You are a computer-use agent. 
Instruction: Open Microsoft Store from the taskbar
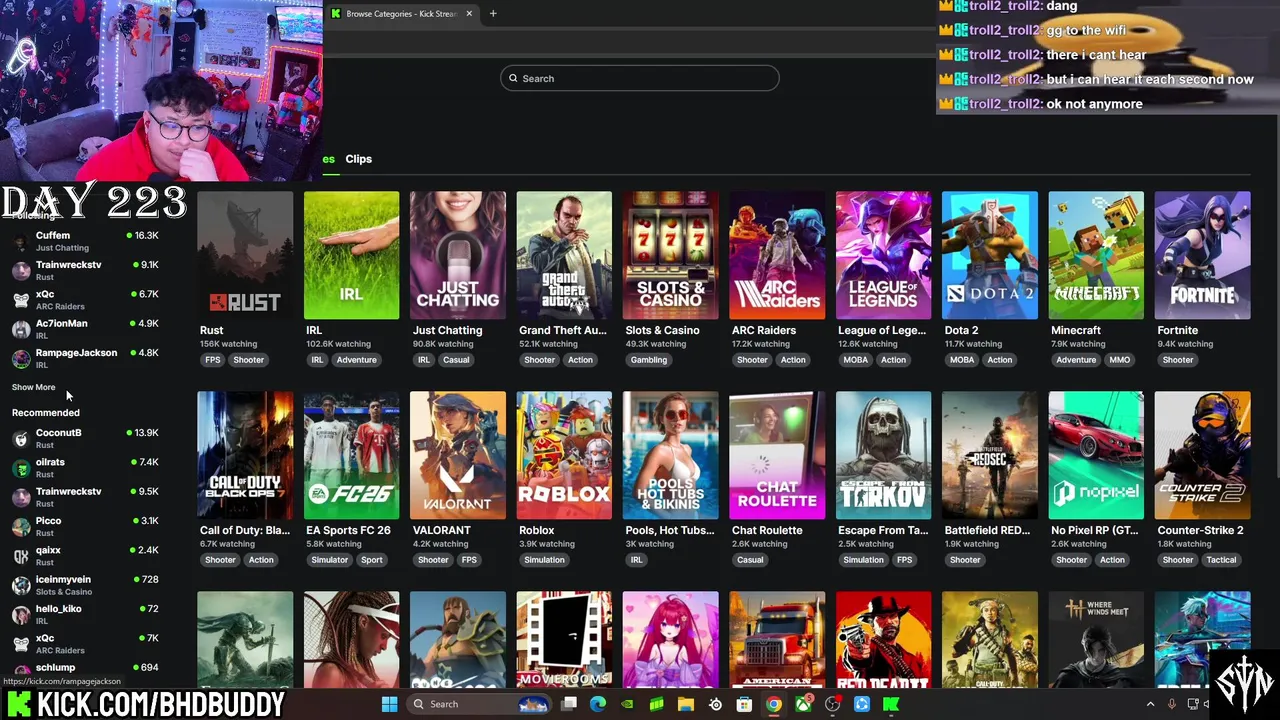coord(744,704)
